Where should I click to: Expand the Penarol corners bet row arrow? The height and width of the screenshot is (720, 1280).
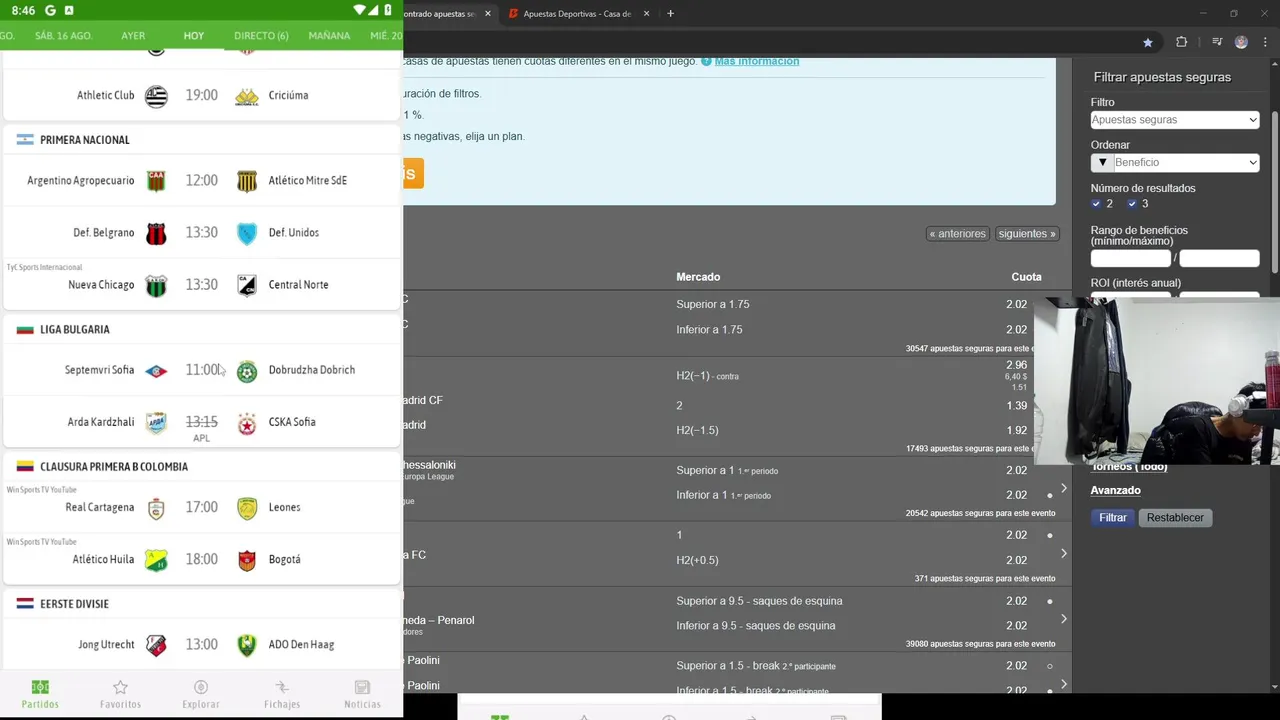tap(1064, 619)
